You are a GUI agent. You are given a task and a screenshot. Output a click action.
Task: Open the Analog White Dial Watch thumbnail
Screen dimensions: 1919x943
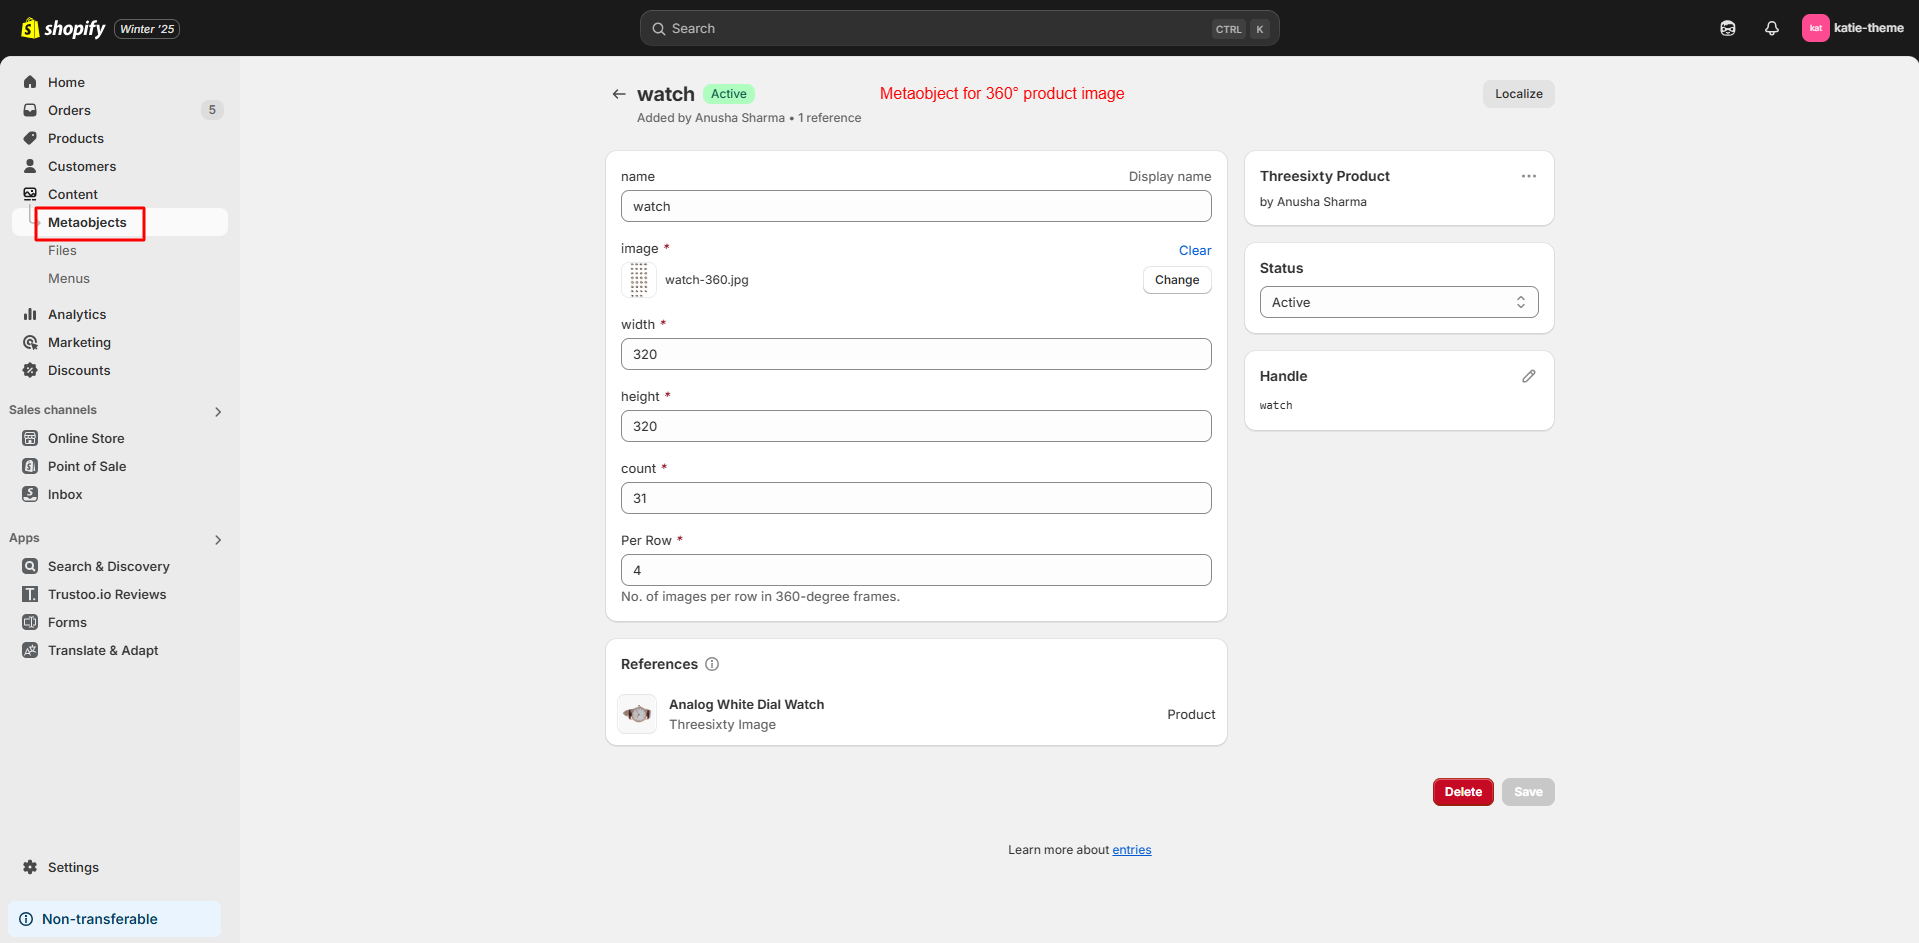point(637,714)
